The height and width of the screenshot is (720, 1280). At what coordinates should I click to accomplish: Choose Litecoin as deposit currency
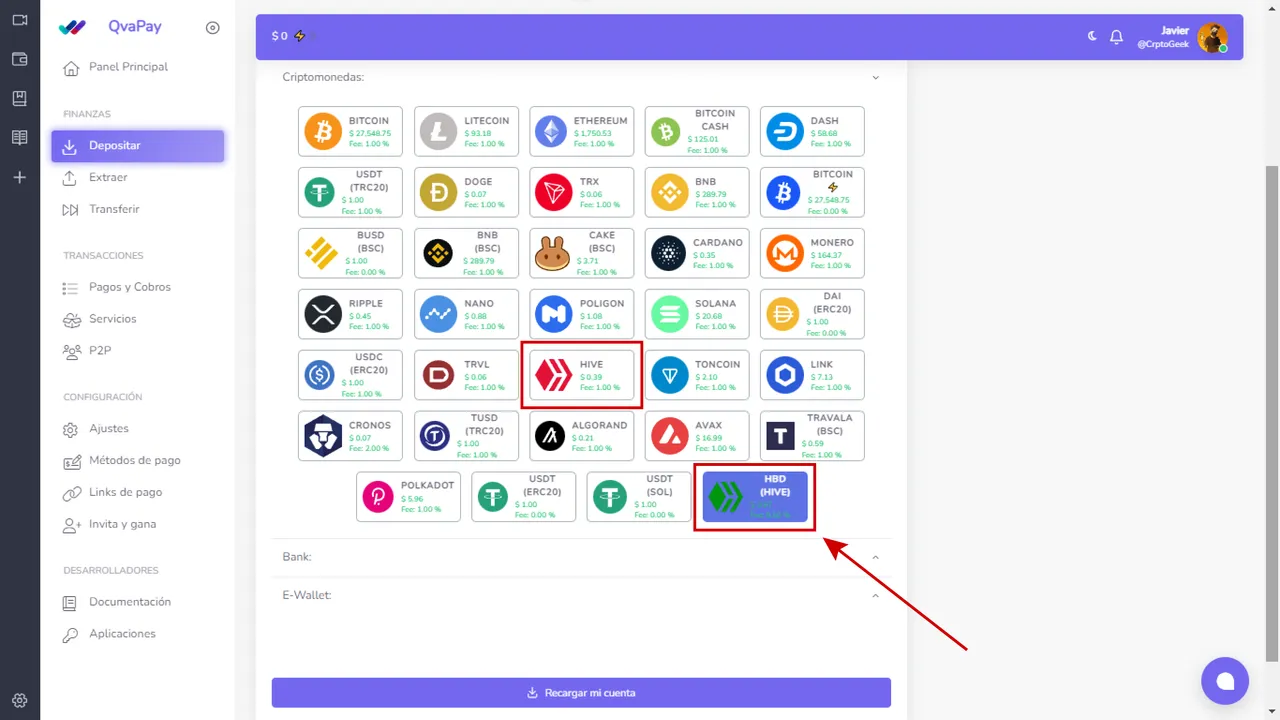(x=466, y=131)
